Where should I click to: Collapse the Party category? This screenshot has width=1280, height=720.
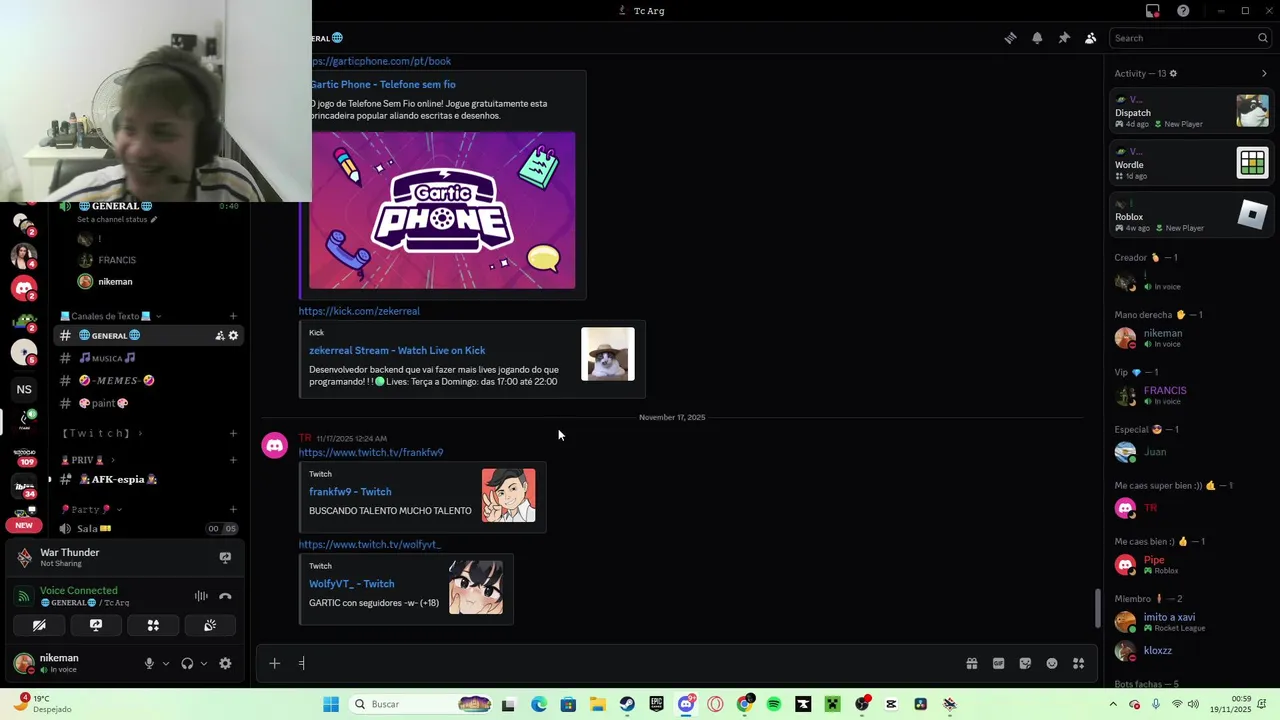coord(91,509)
